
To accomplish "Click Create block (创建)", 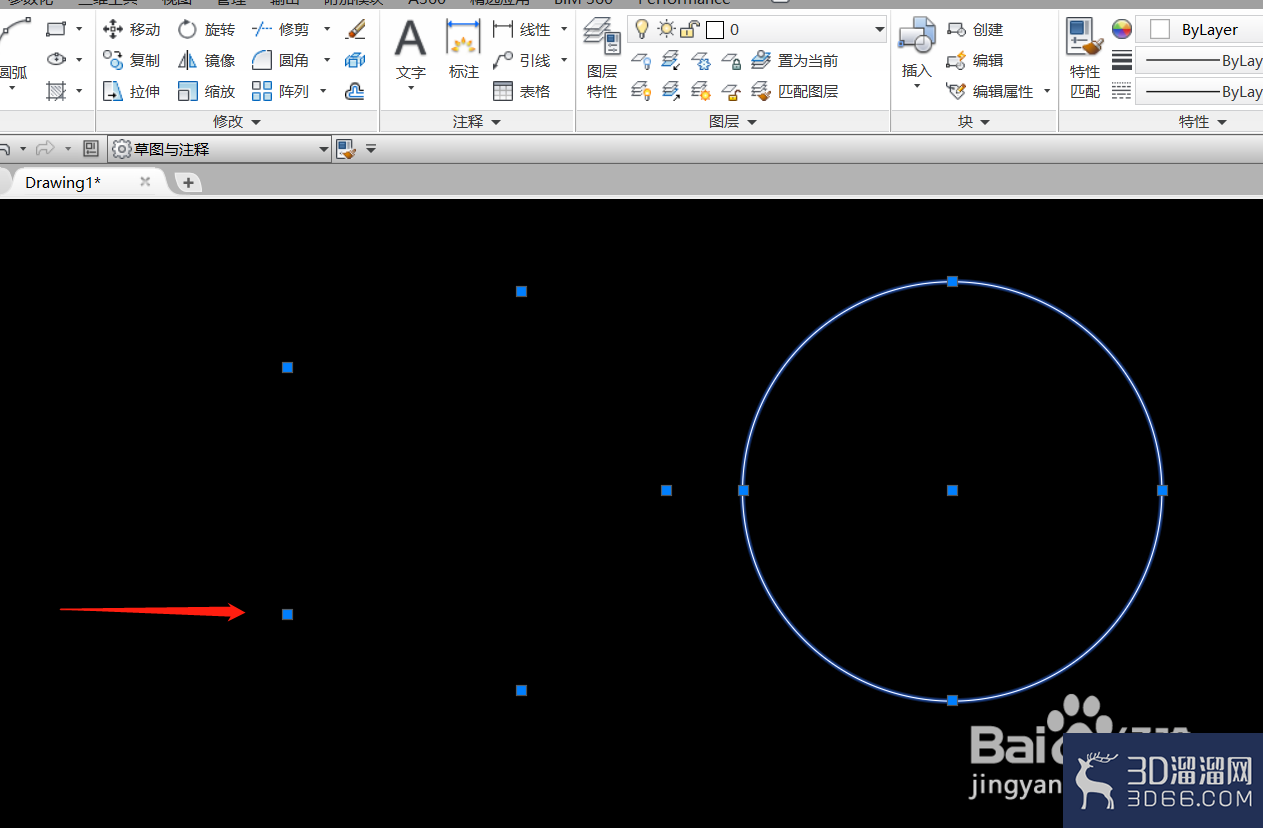I will point(976,30).
